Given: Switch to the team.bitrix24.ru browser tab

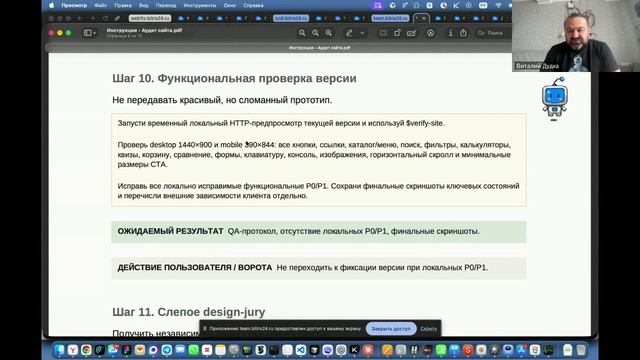Looking at the screenshot, I should click(391, 18).
